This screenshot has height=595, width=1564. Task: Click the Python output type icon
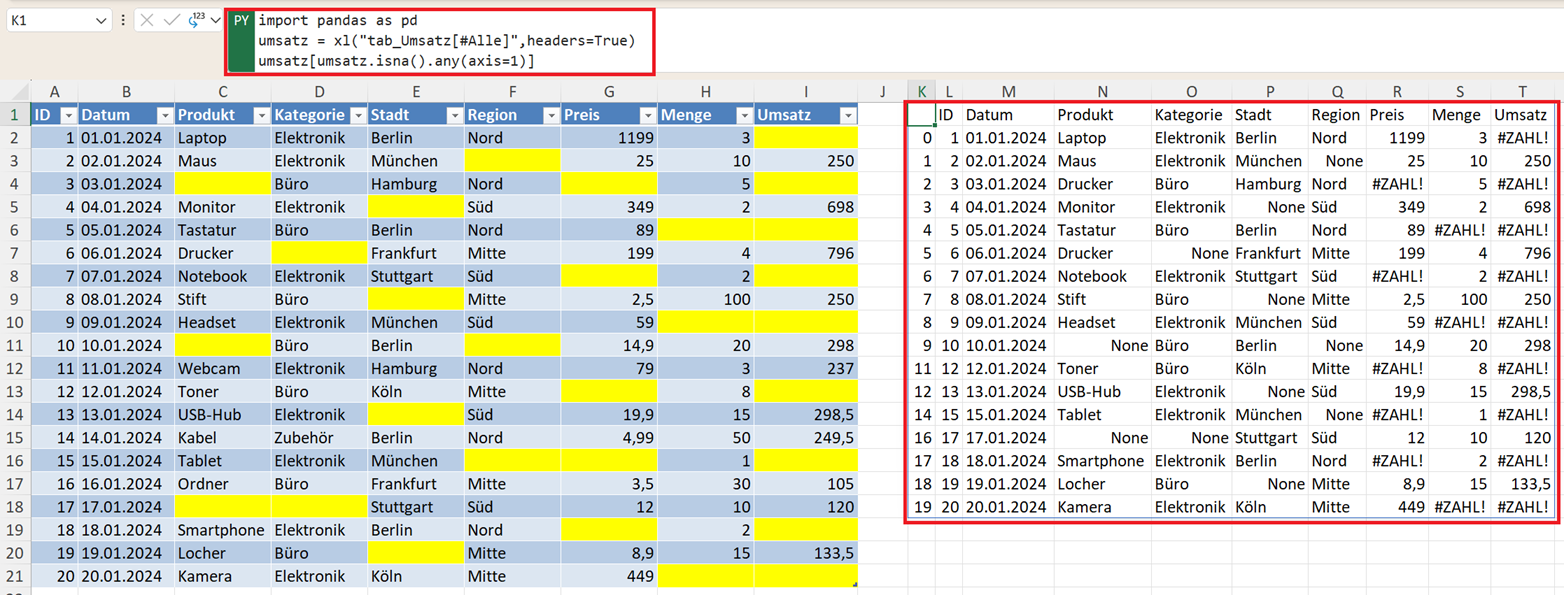[x=195, y=20]
